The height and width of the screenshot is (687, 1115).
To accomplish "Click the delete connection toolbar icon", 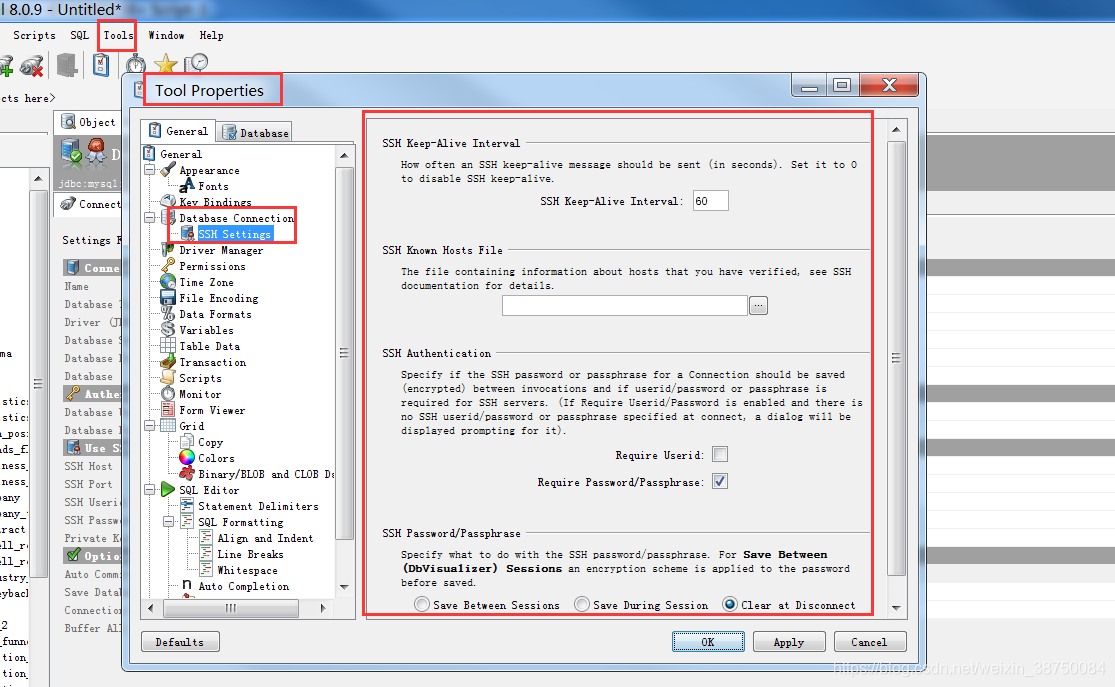I will tap(32, 64).
